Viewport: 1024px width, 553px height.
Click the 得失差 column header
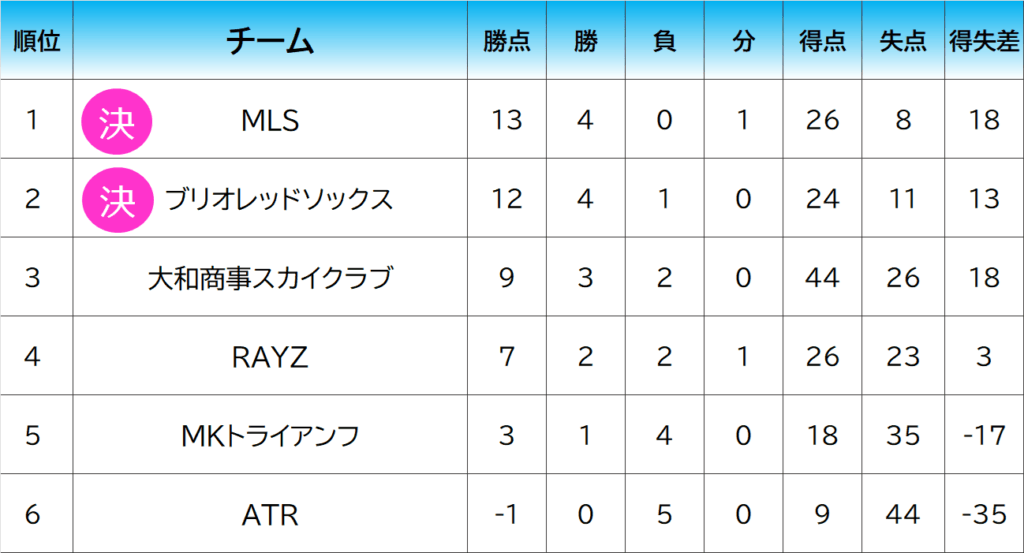click(x=984, y=41)
